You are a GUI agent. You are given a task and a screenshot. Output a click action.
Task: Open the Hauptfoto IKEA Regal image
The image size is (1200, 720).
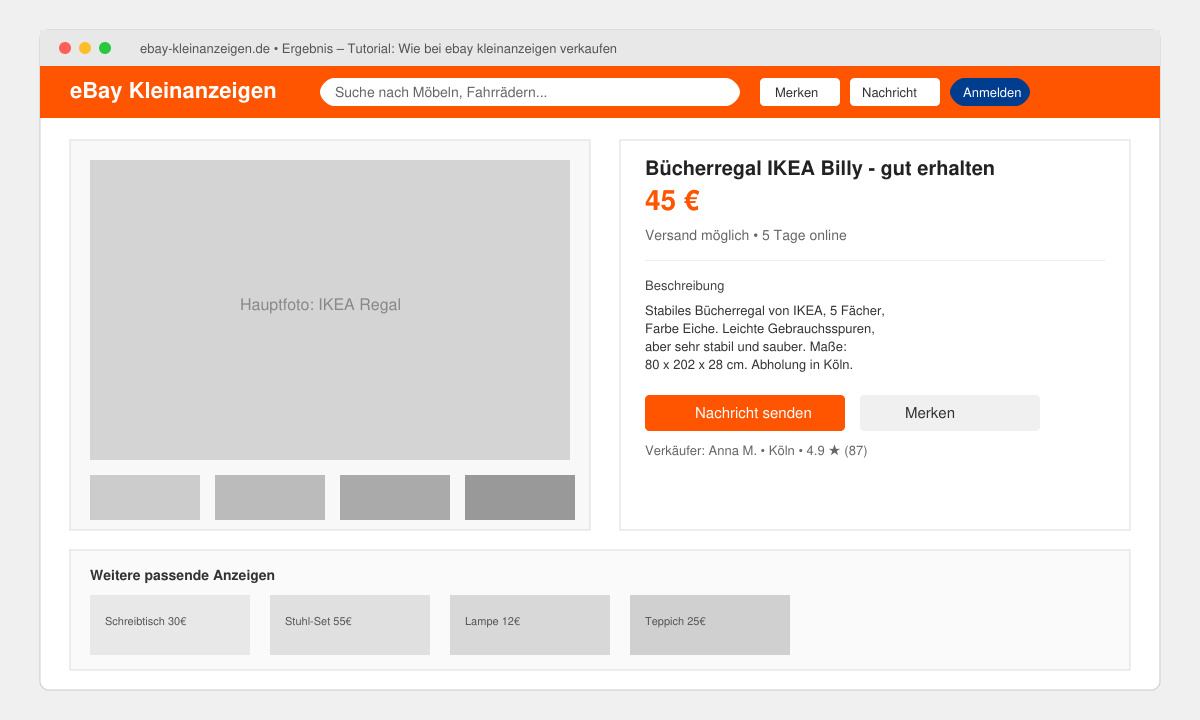[x=330, y=310]
